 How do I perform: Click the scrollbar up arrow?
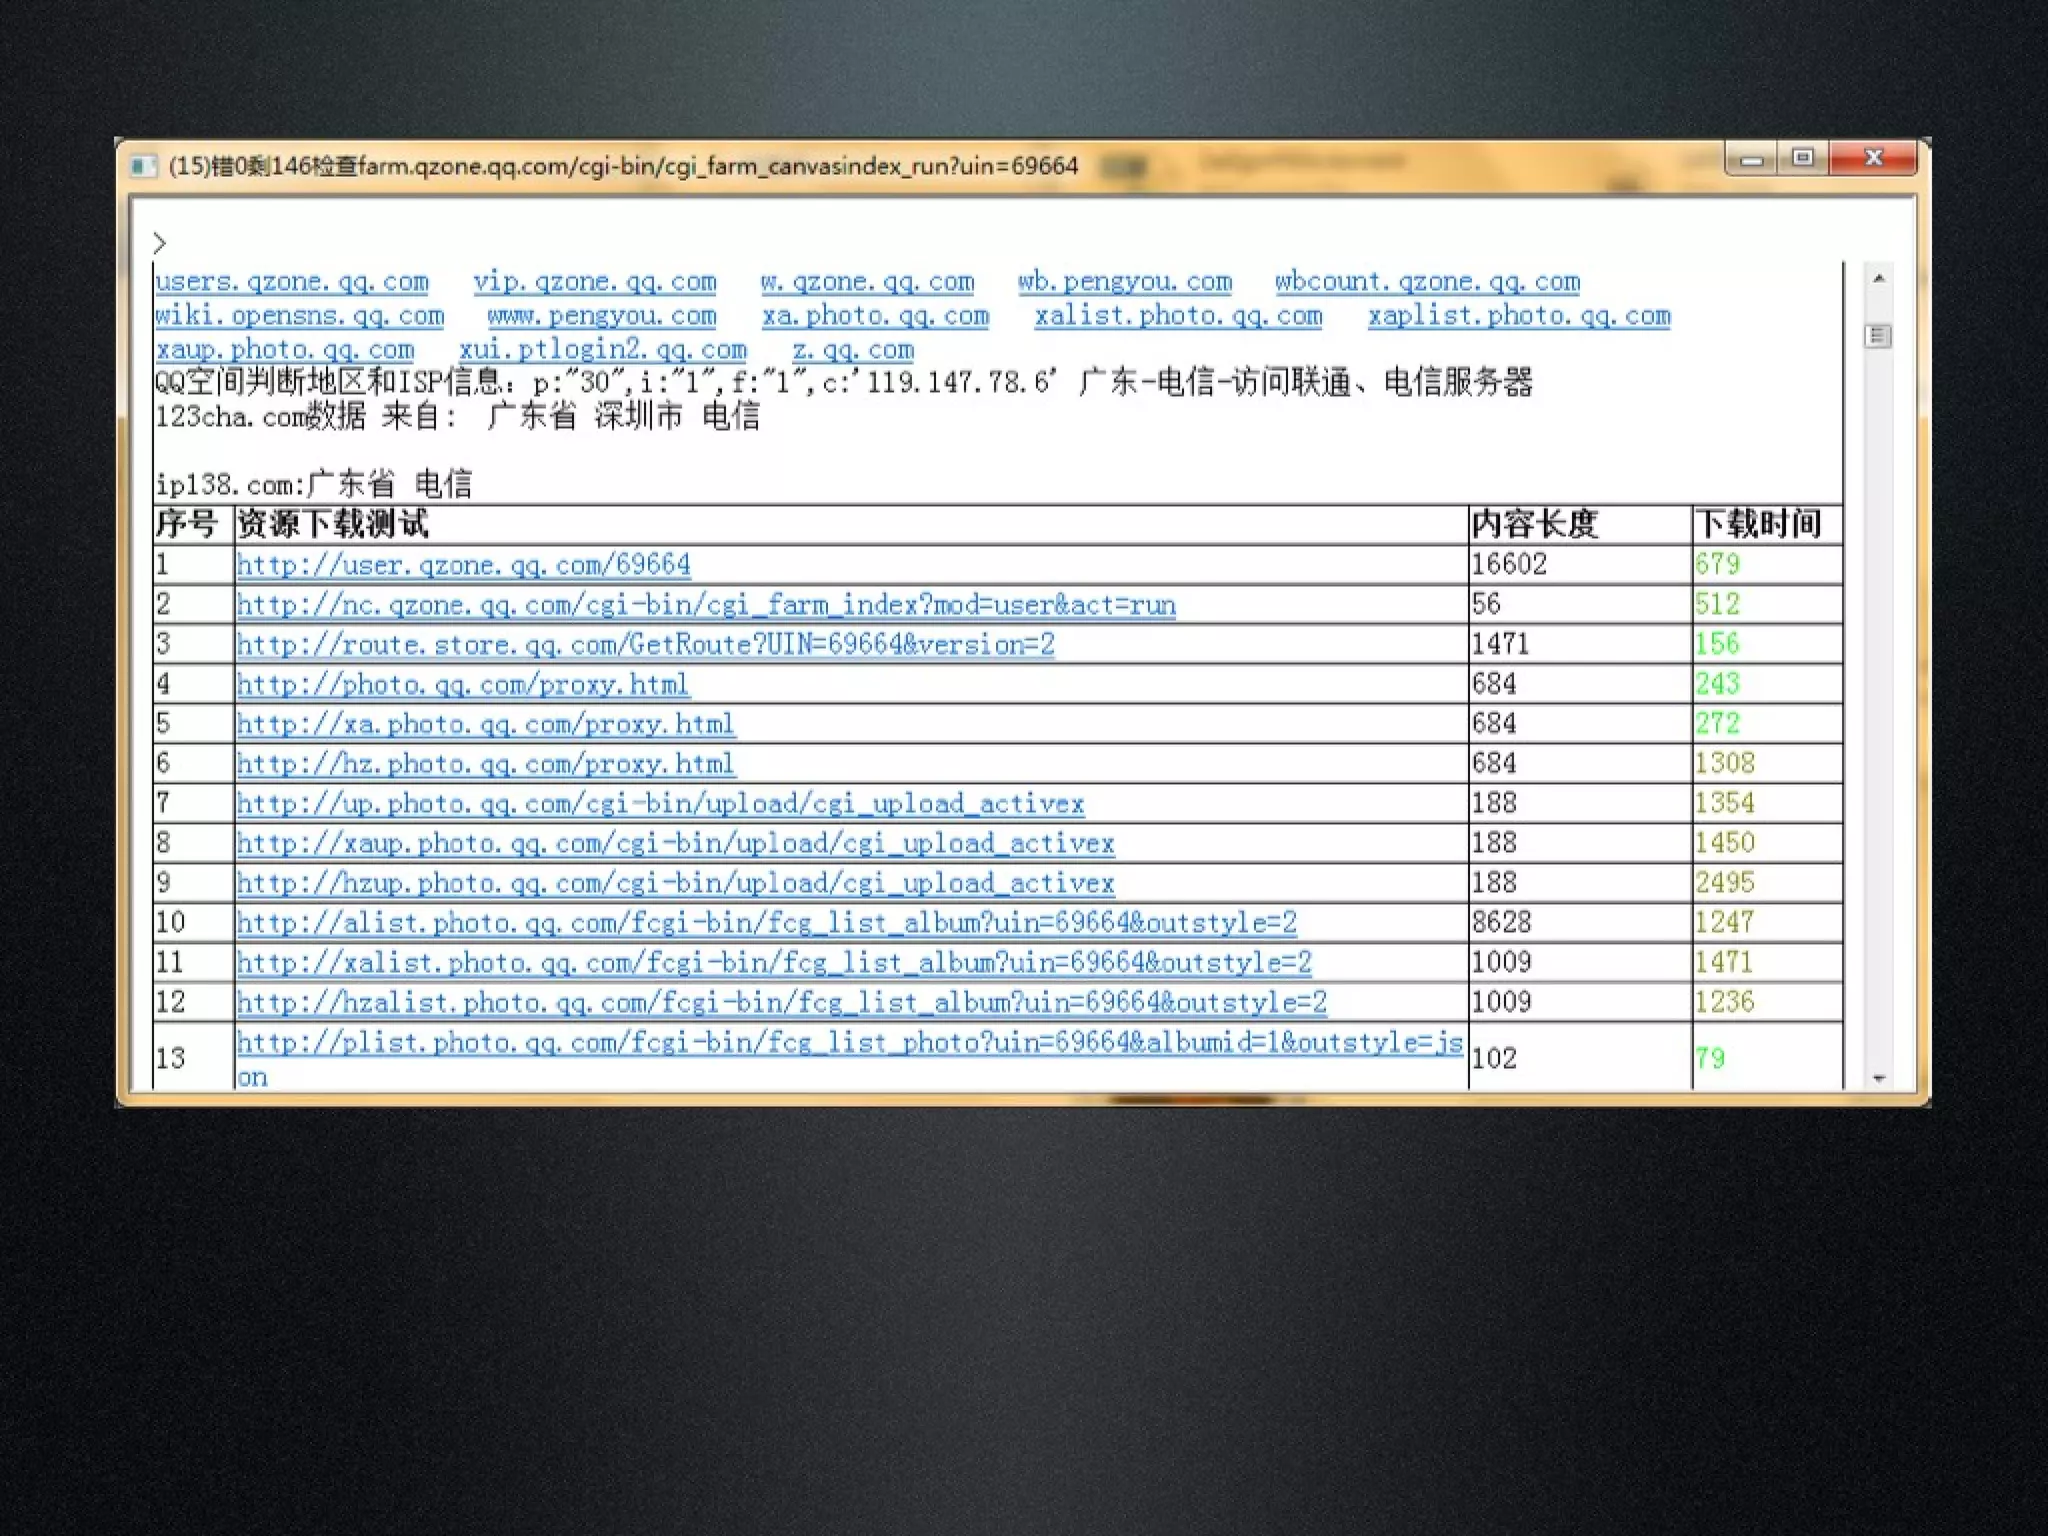(1879, 278)
